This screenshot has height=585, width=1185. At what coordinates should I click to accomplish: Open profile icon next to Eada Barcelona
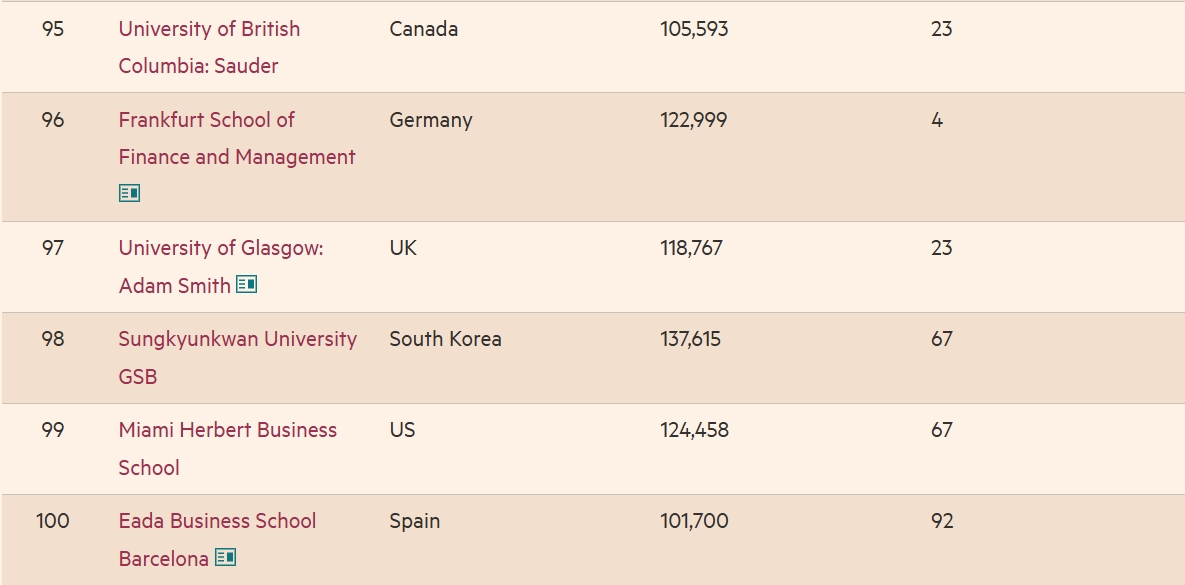pos(225,557)
